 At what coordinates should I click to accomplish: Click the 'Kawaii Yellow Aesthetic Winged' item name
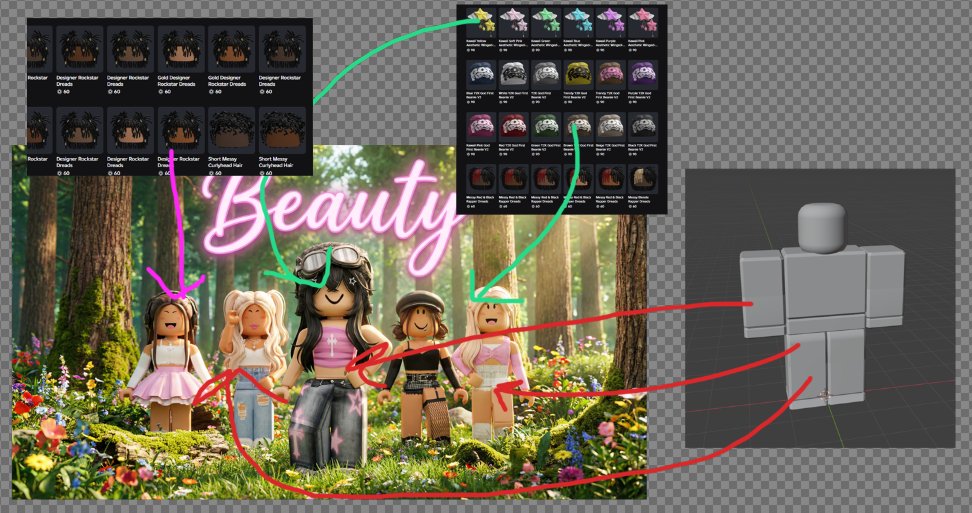click(x=480, y=42)
